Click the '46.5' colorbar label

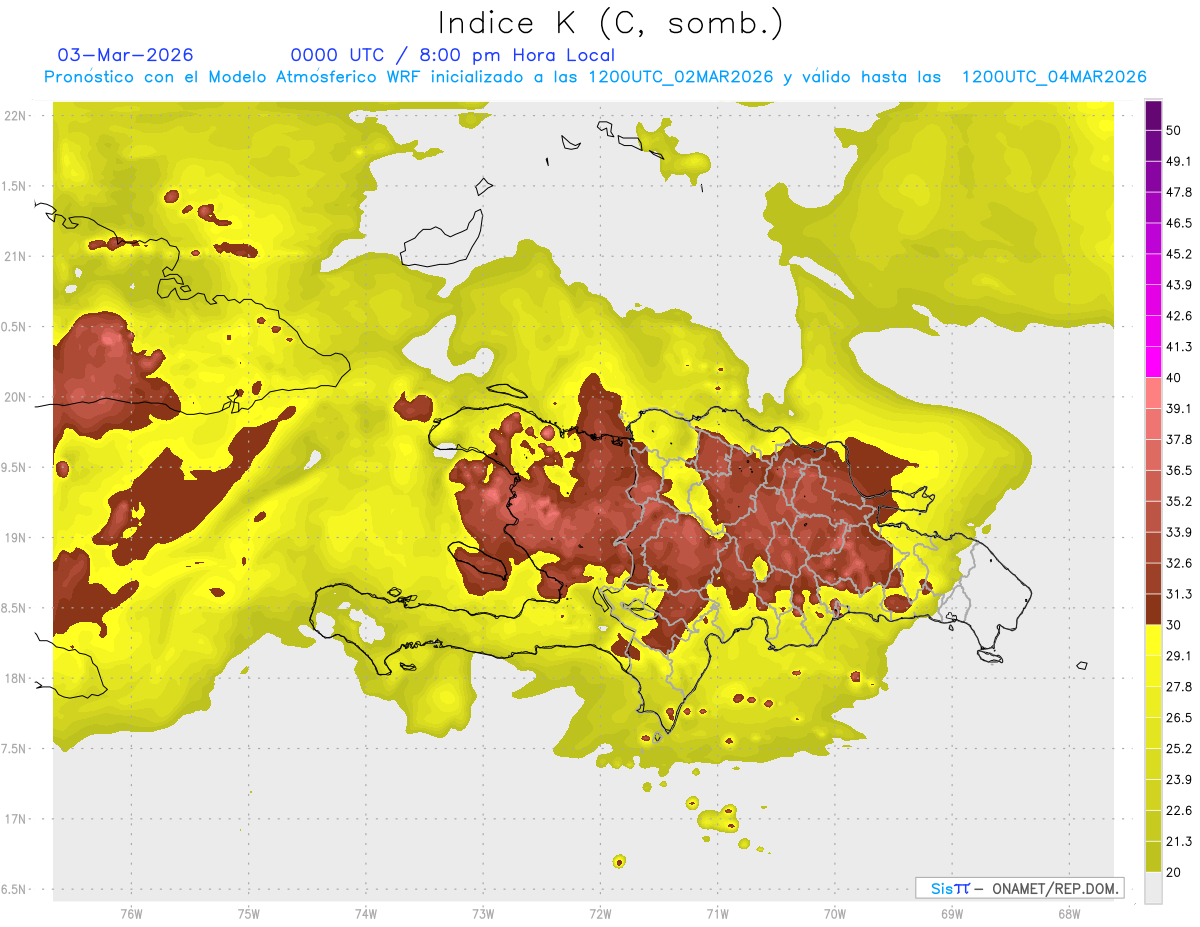pyautogui.click(x=1179, y=223)
